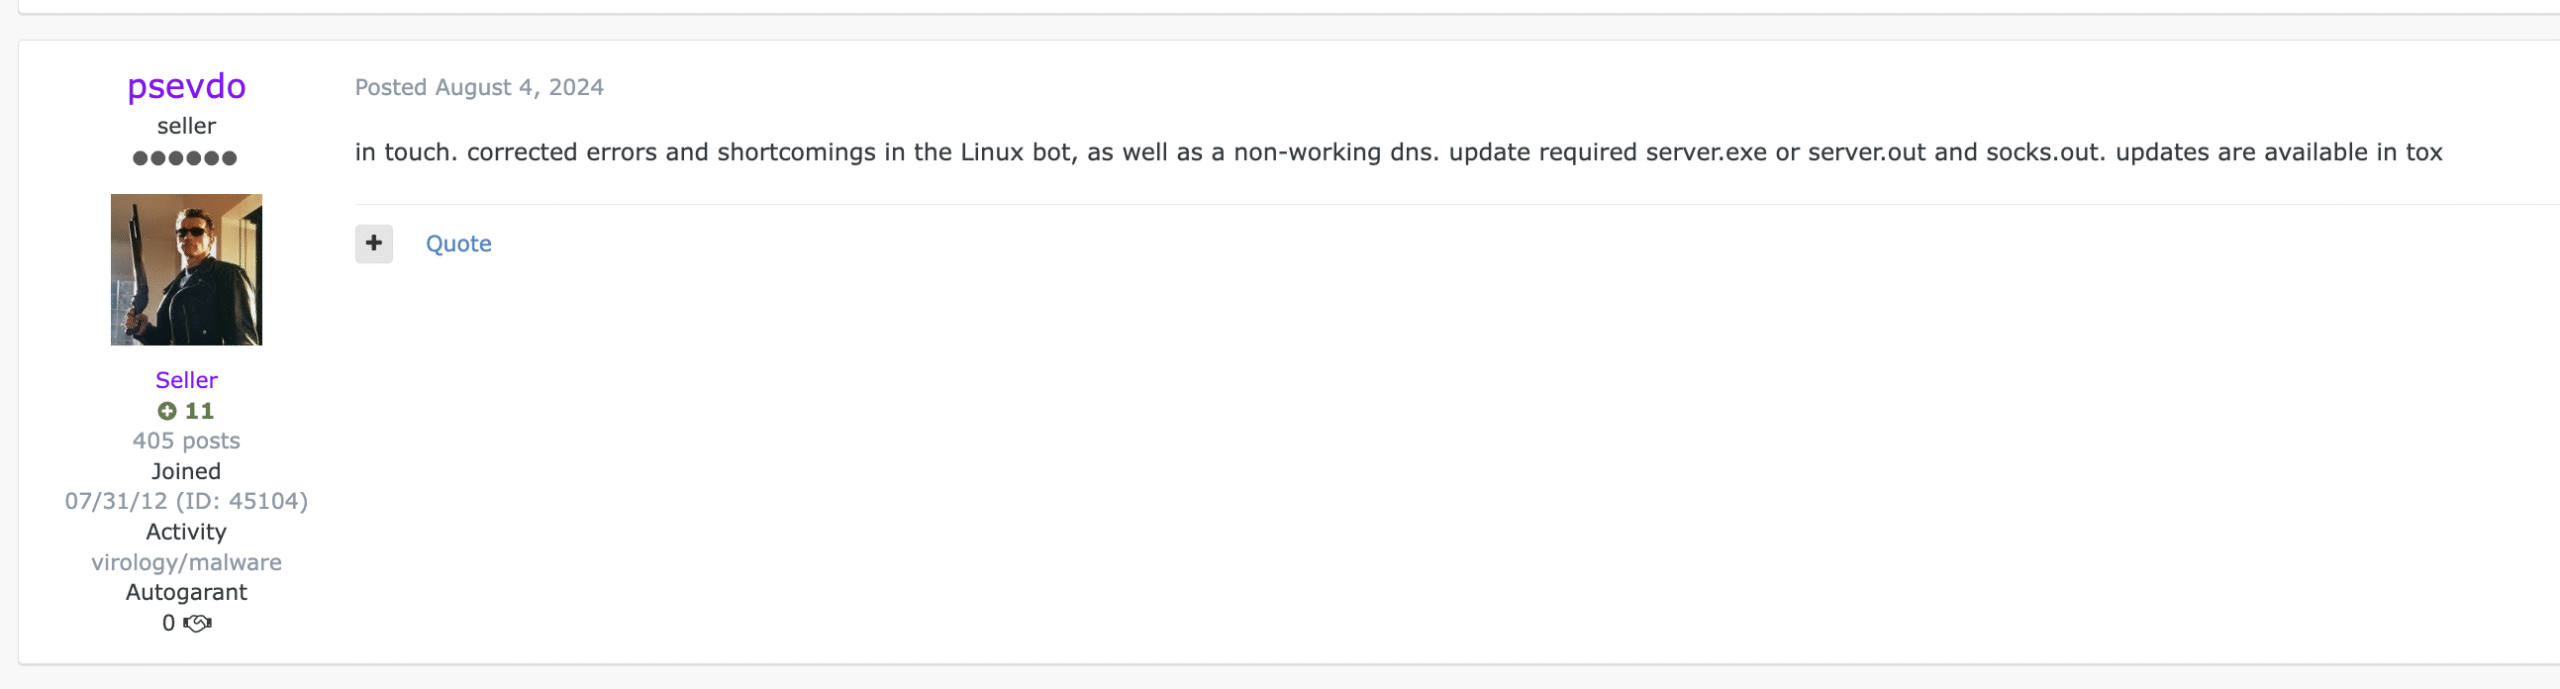
Task: Click the purple Seller group label
Action: [x=186, y=380]
